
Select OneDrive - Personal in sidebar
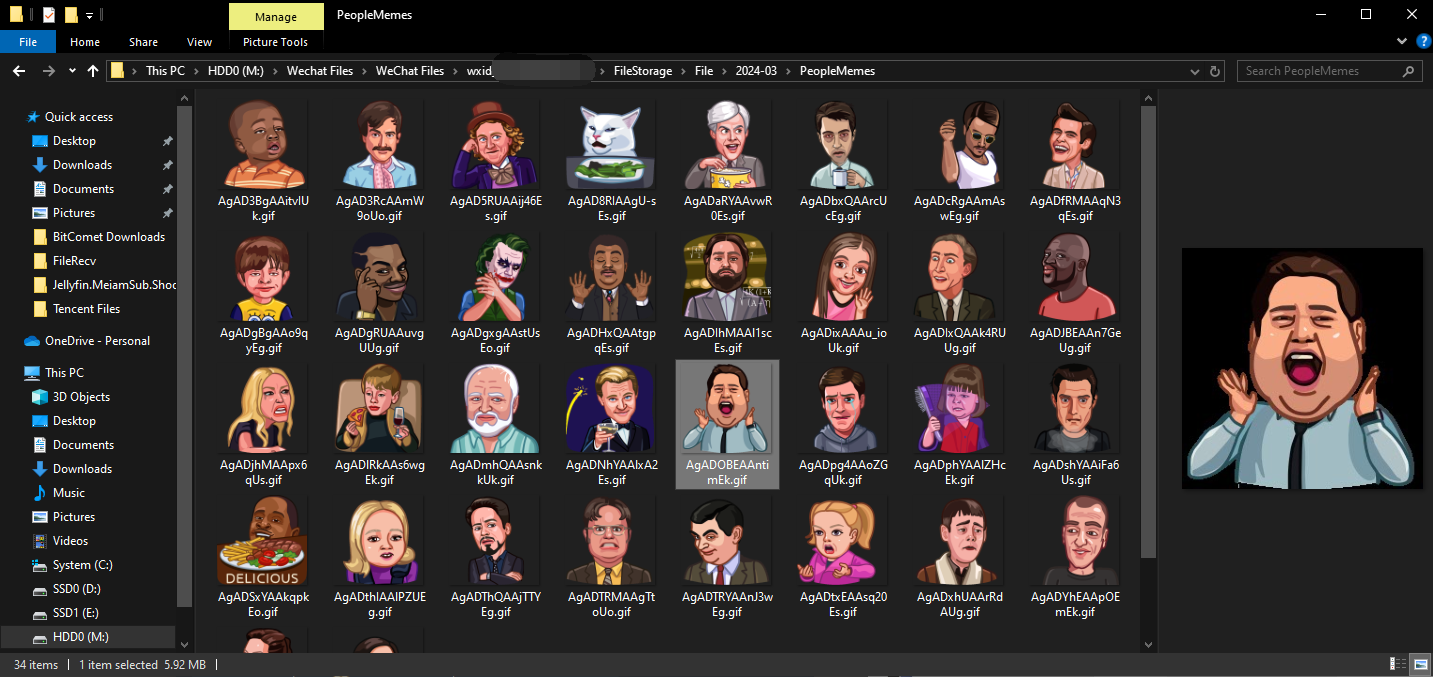pos(97,341)
